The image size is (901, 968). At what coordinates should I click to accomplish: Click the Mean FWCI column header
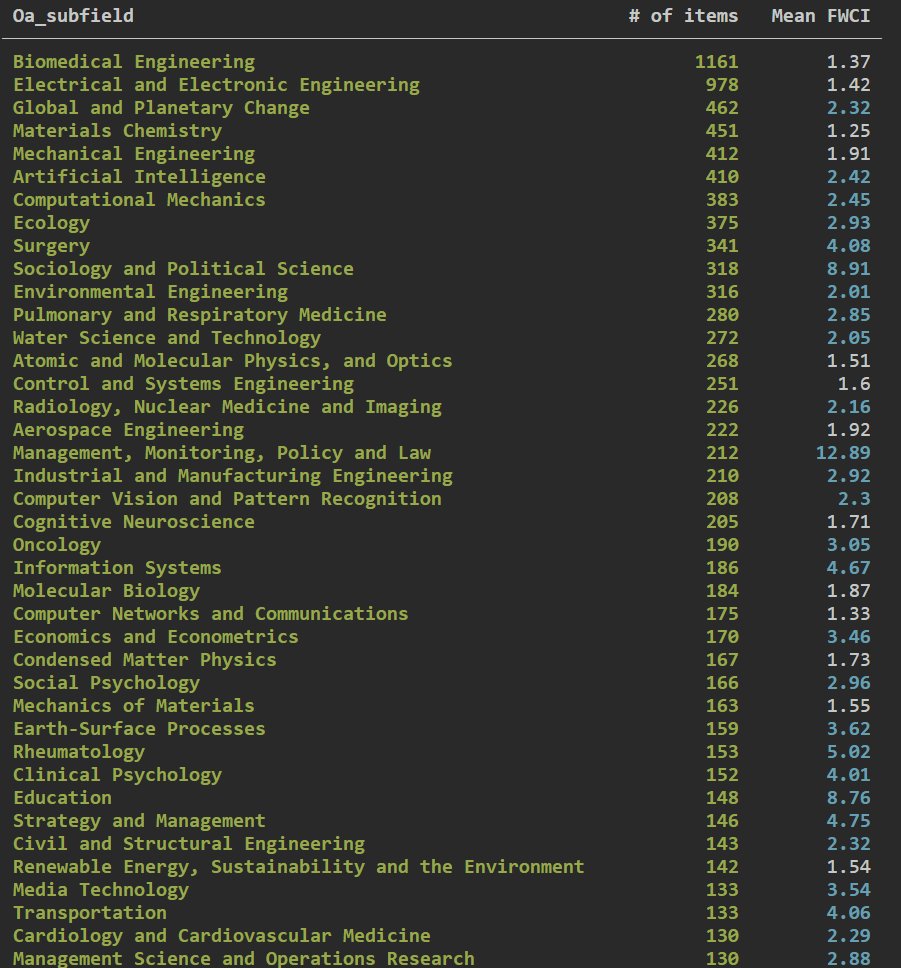(x=821, y=16)
